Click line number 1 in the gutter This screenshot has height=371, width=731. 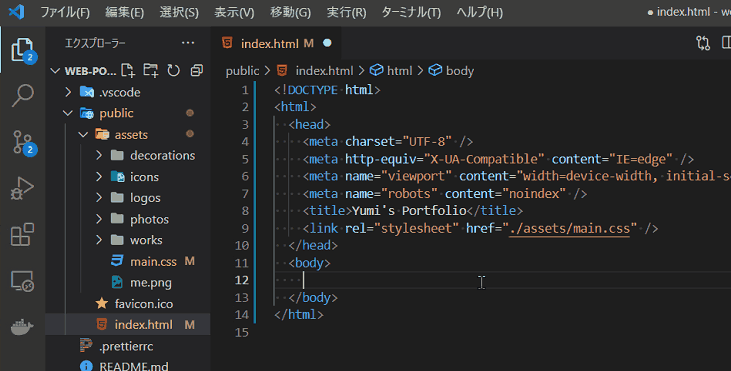click(245, 90)
